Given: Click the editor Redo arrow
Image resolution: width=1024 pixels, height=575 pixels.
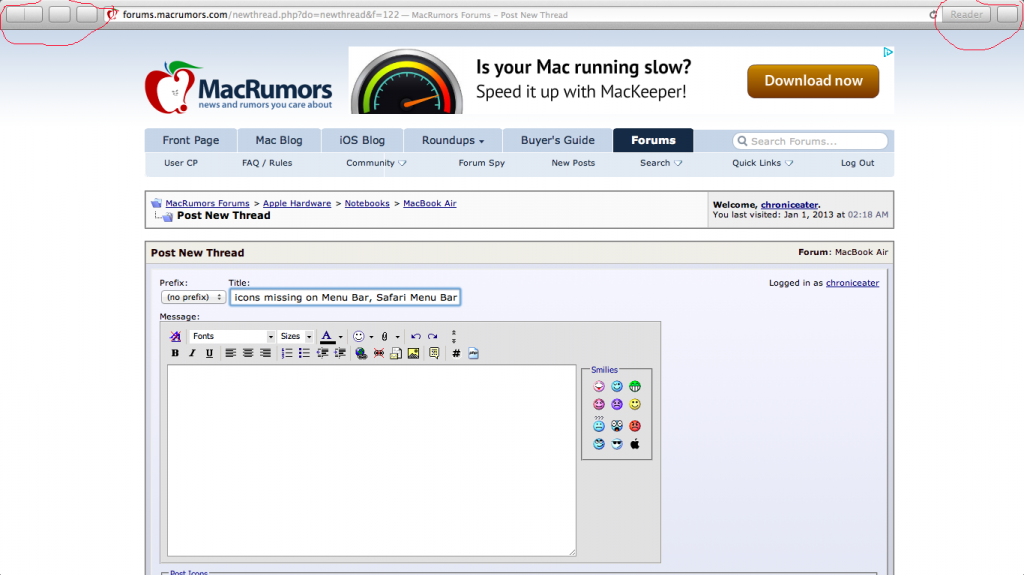Looking at the screenshot, I should point(432,337).
